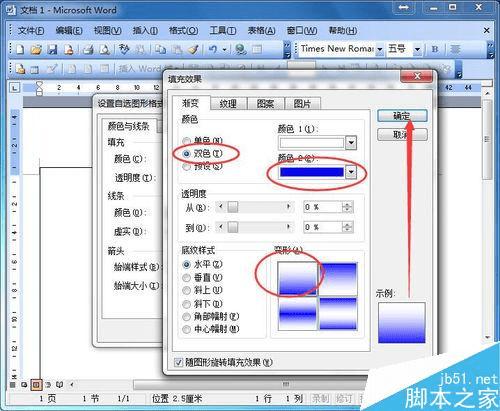Click the ruler tab-stop selector L icon
This screenshot has height=411, width=500.
14,88
